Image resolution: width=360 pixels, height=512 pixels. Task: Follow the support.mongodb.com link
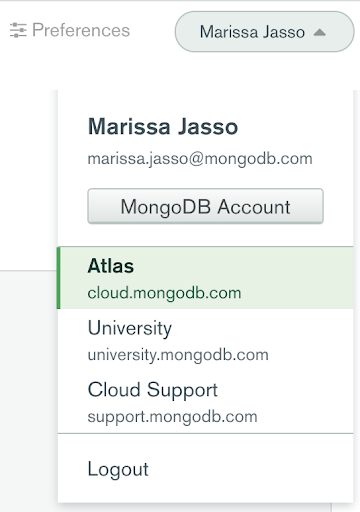point(172,417)
